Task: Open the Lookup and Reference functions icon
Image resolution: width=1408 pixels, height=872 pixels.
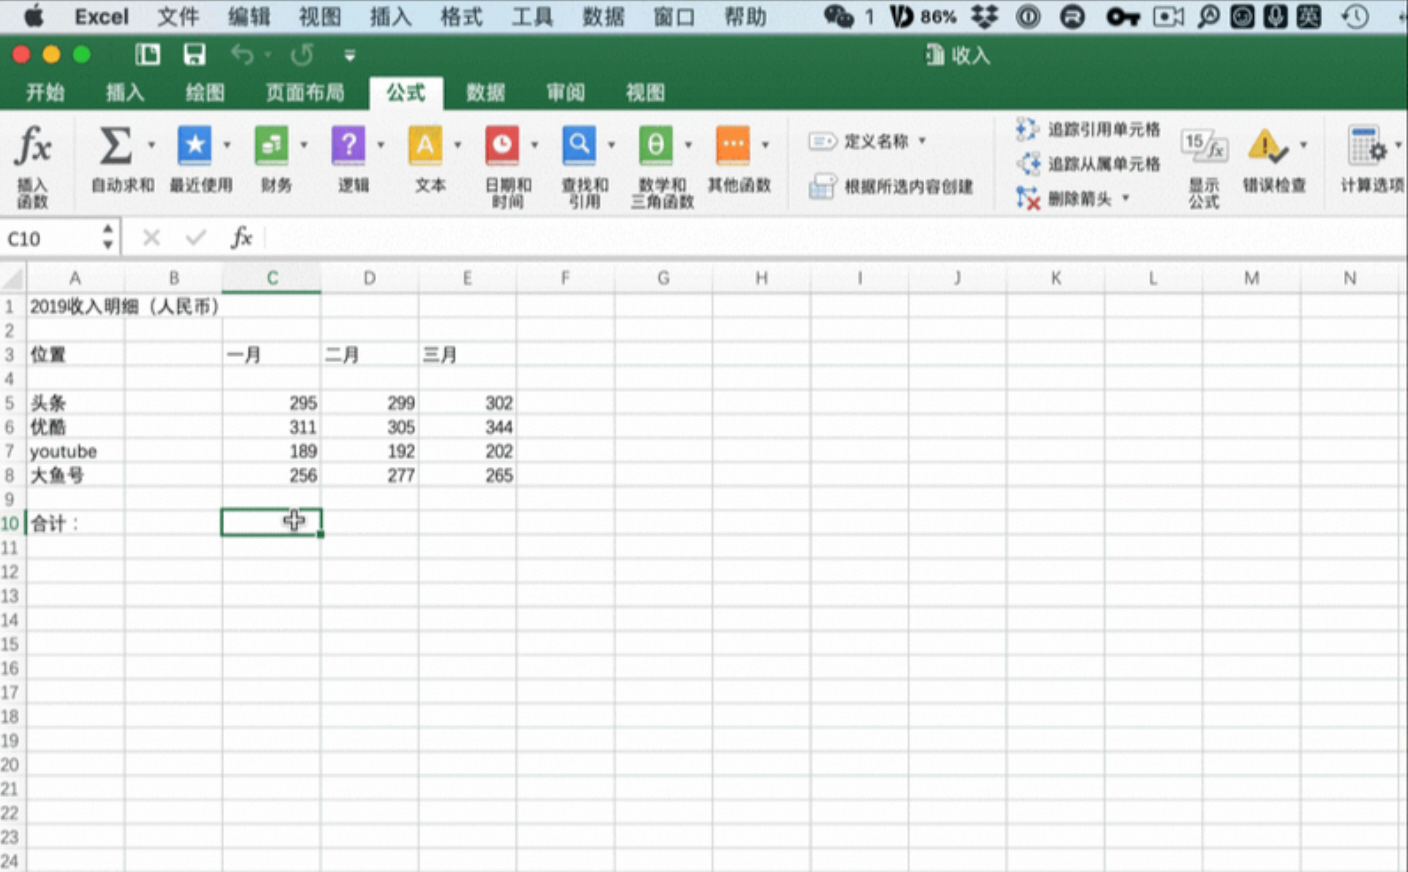Action: 579,146
